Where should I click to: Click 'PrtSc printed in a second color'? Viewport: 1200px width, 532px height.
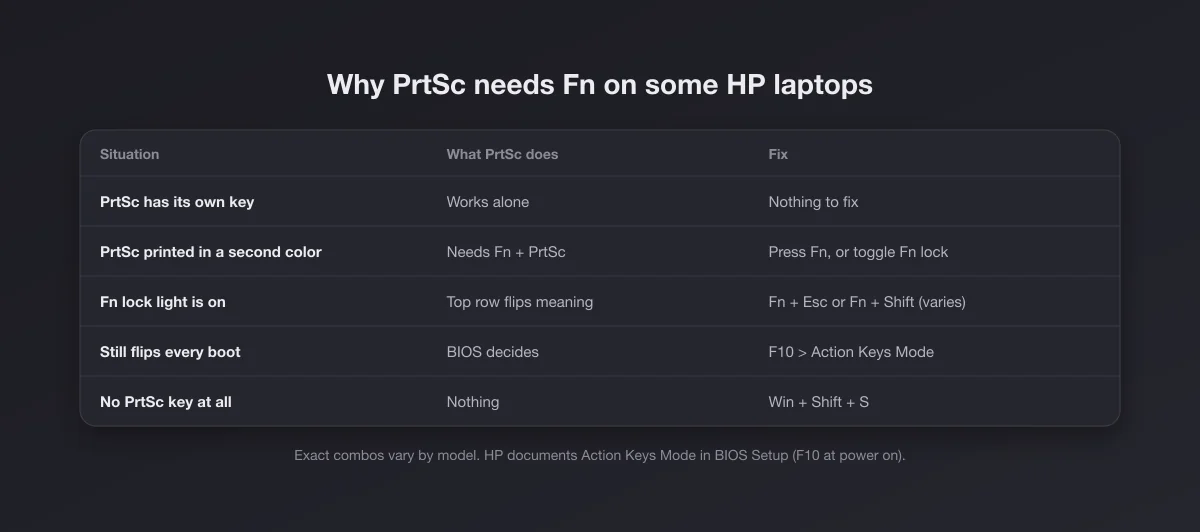(211, 252)
